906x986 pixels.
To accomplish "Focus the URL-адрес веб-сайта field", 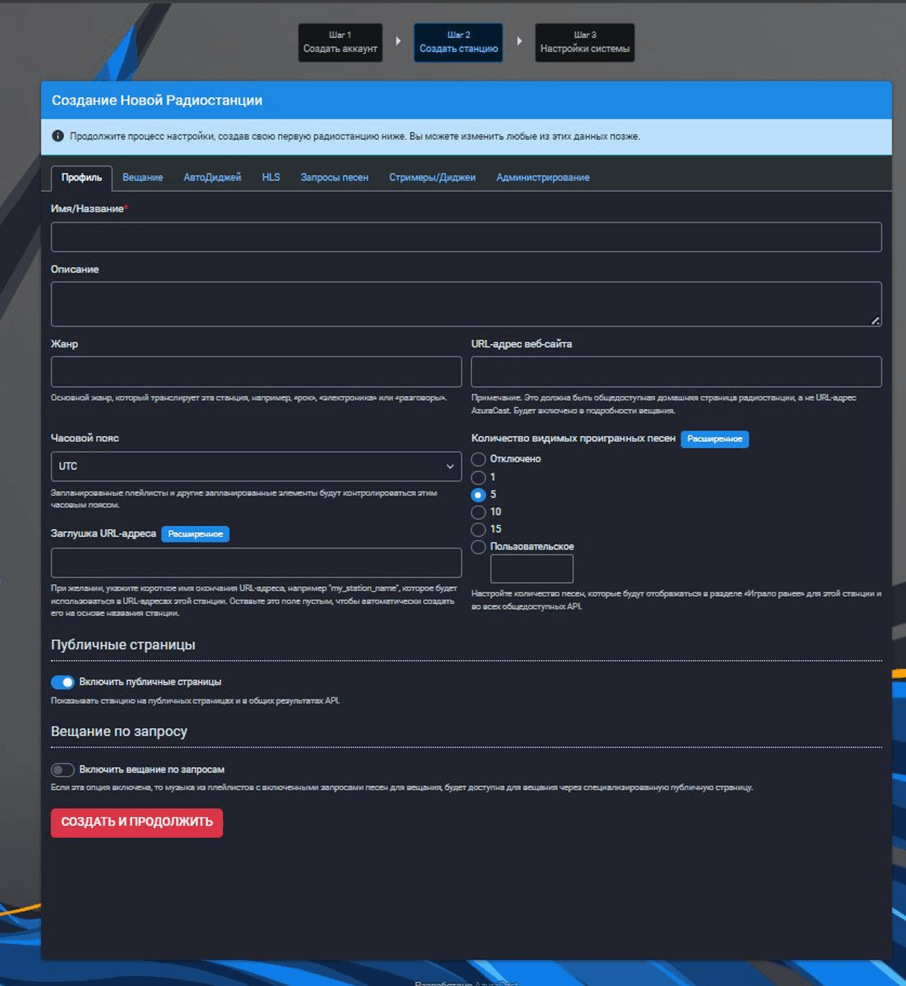I will coord(676,371).
